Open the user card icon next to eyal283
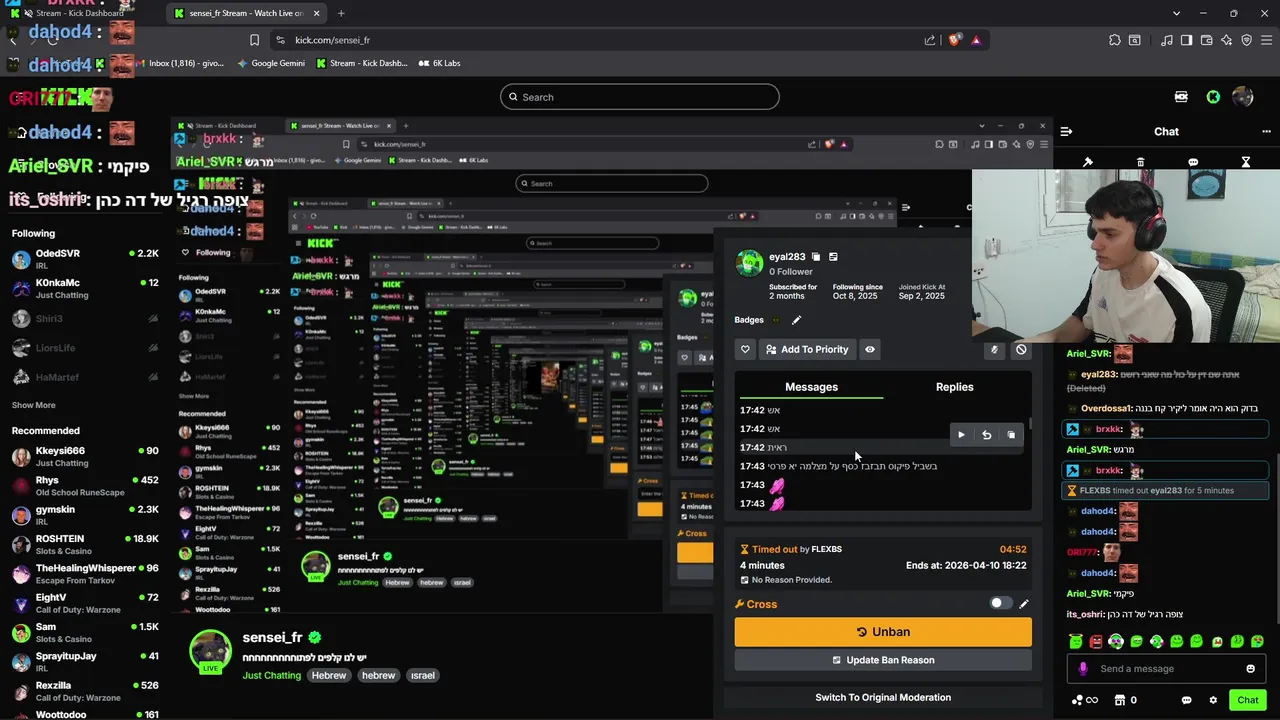Image resolution: width=1280 pixels, height=720 pixels. click(833, 257)
